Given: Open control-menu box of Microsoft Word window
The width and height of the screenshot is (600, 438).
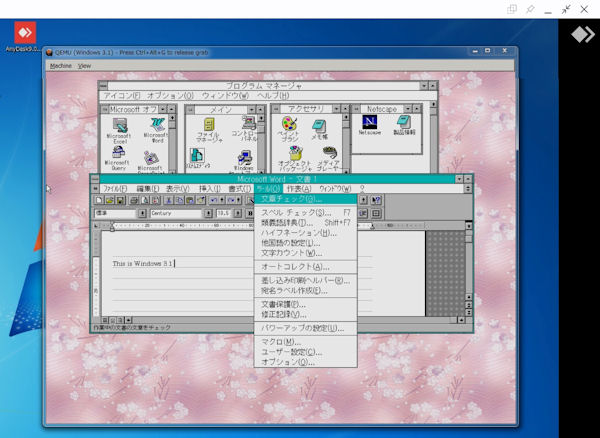Looking at the screenshot, I should (95, 179).
